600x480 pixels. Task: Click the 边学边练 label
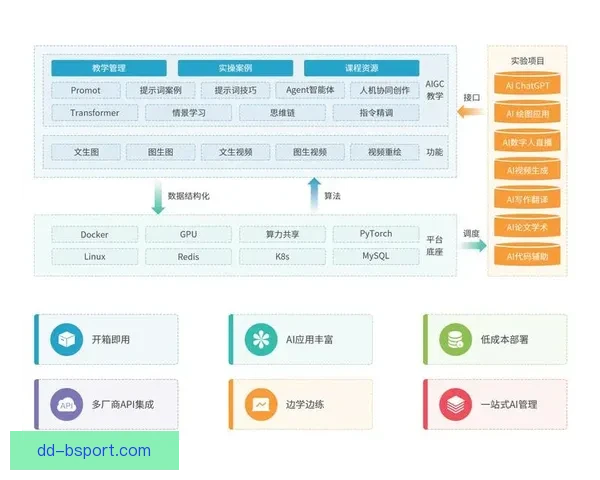click(x=305, y=405)
